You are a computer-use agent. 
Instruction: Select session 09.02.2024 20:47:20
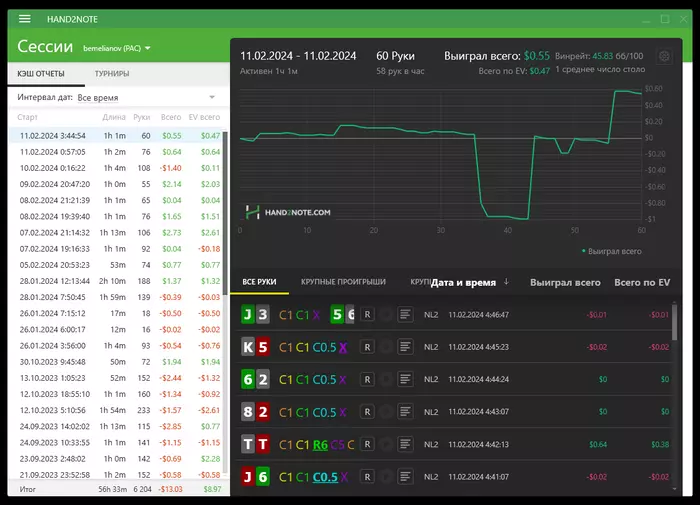click(x=115, y=184)
